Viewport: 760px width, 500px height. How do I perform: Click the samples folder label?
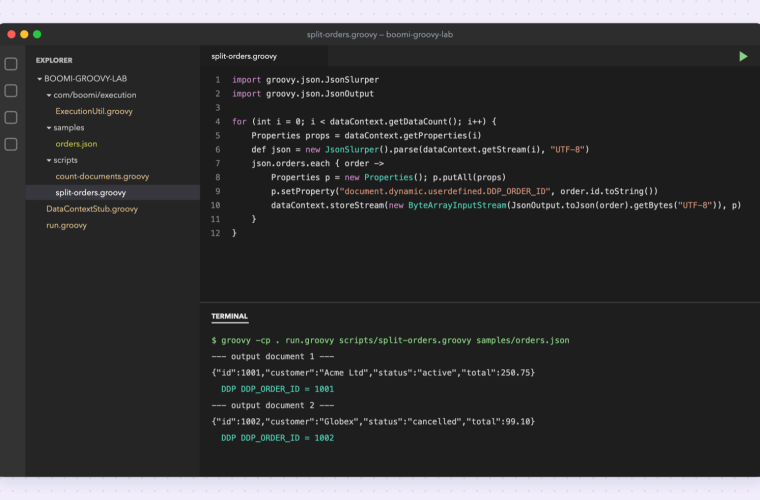click(69, 127)
